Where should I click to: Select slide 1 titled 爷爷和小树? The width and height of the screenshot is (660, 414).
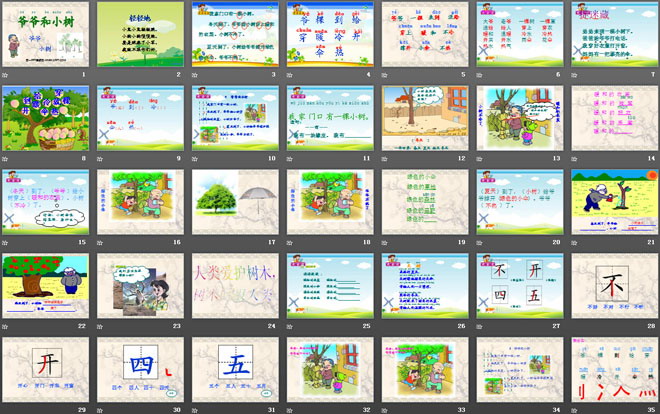(x=45, y=34)
